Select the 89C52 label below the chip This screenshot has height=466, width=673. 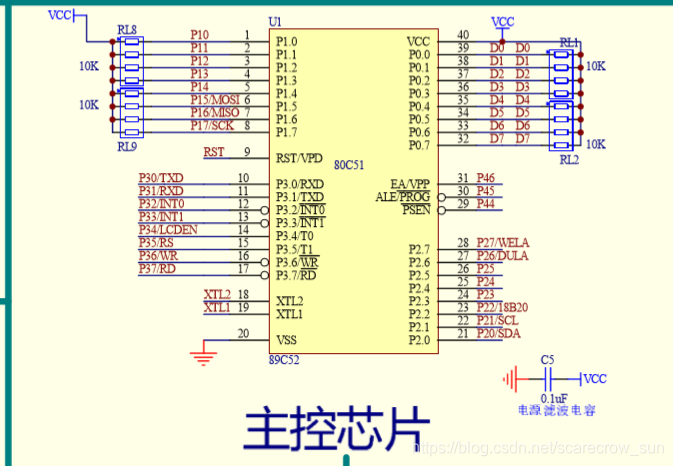pyautogui.click(x=284, y=360)
